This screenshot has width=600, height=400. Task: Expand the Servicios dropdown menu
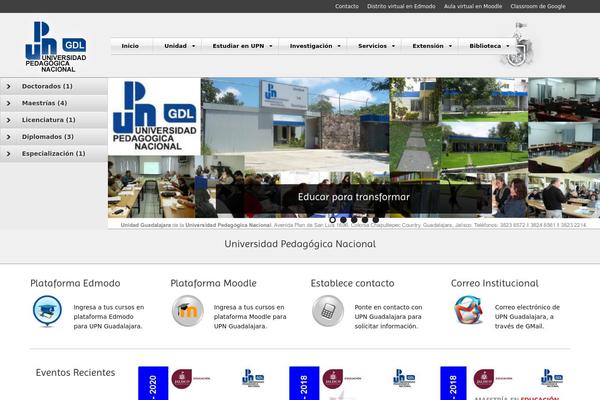tap(376, 46)
